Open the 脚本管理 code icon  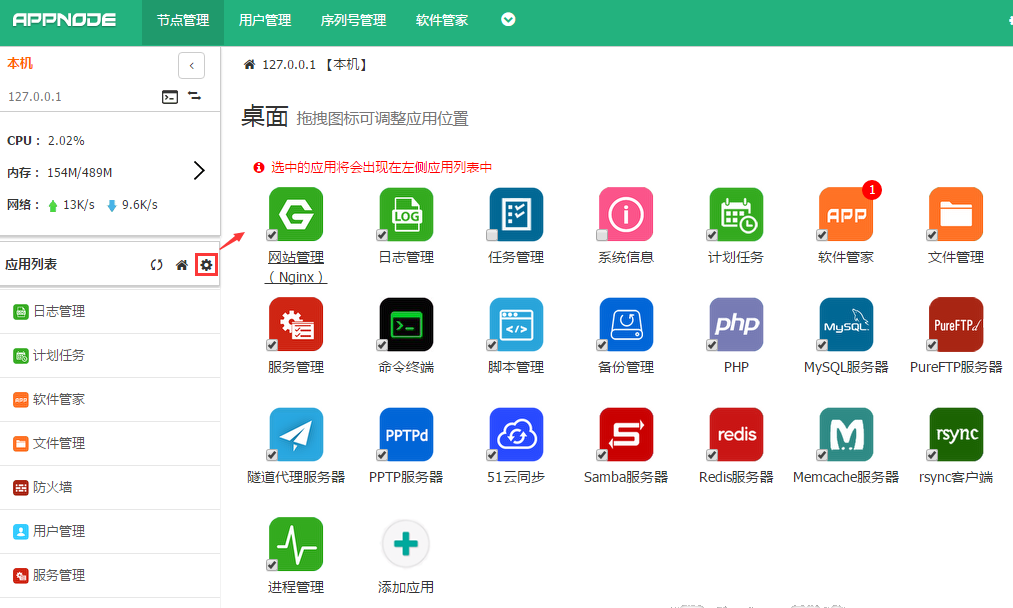[516, 324]
